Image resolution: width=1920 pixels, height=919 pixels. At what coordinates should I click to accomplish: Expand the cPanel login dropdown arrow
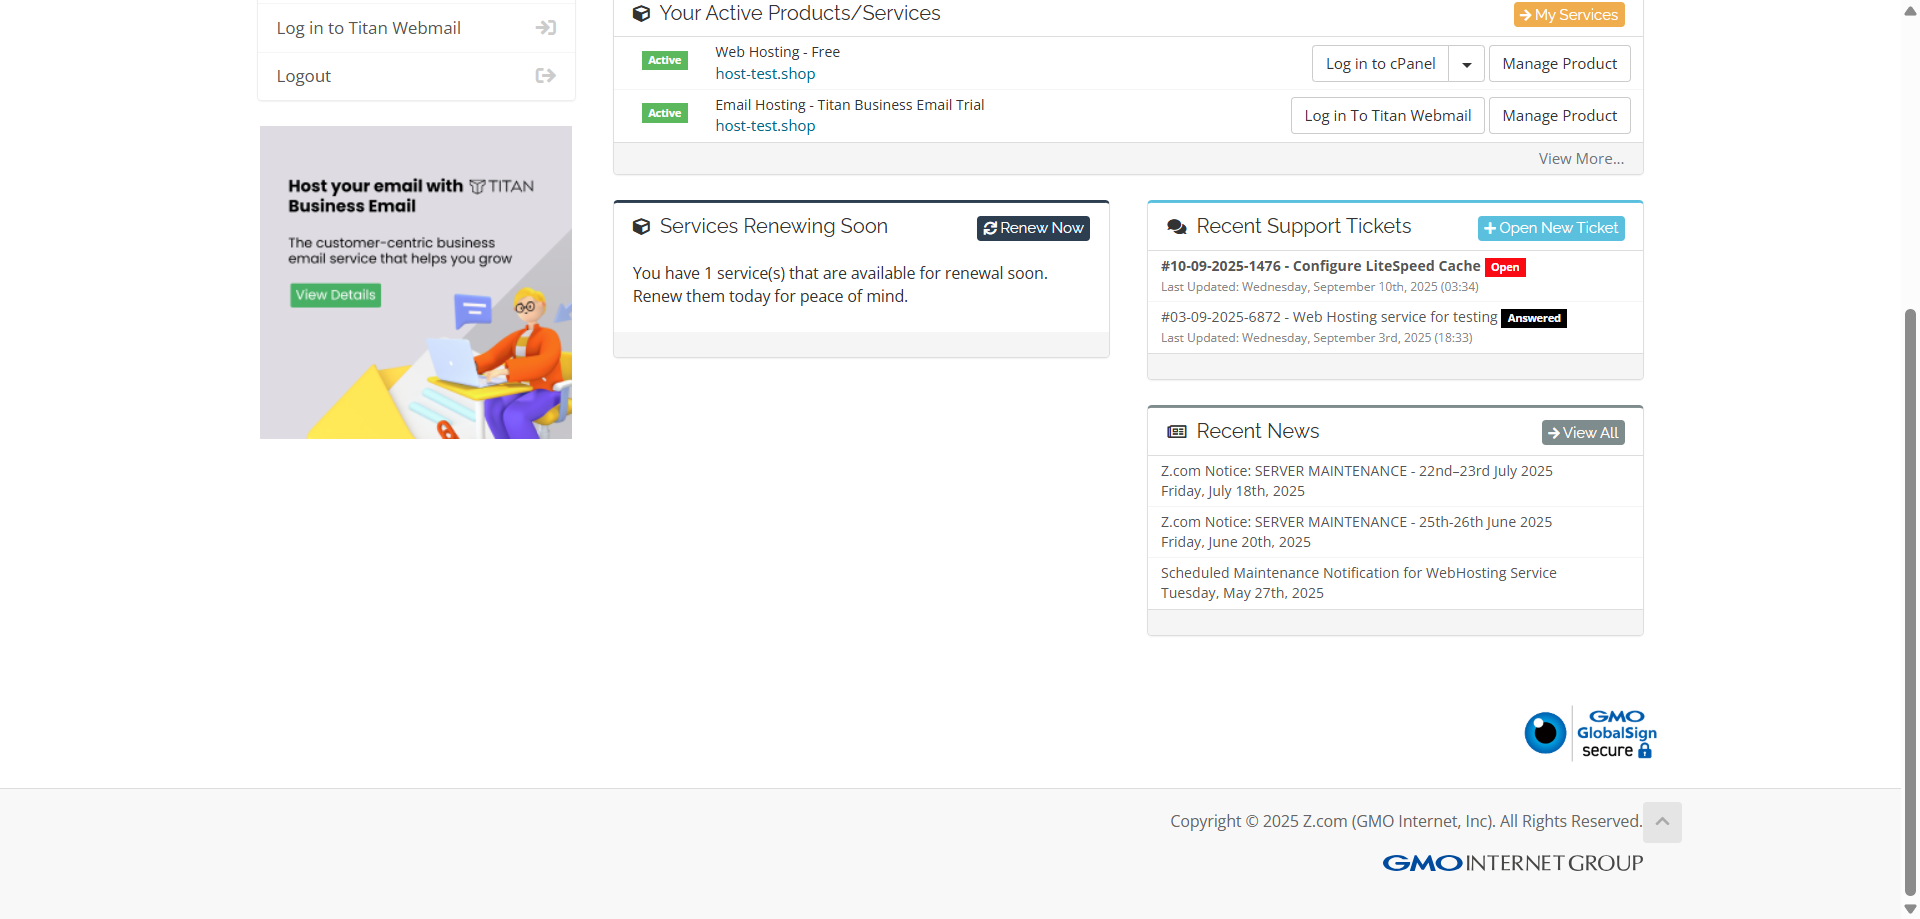[1467, 64]
